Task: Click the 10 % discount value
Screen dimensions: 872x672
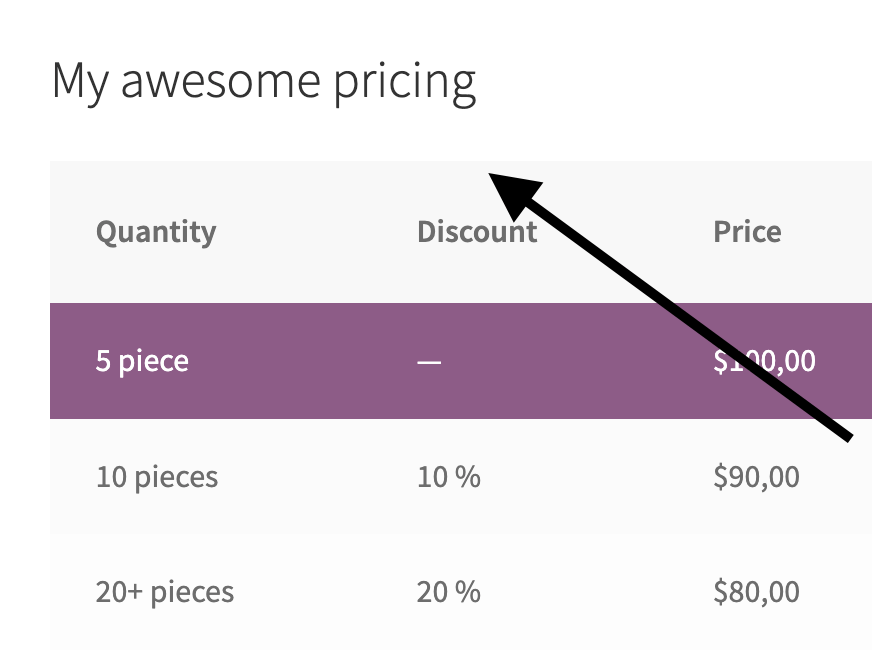Action: [449, 477]
